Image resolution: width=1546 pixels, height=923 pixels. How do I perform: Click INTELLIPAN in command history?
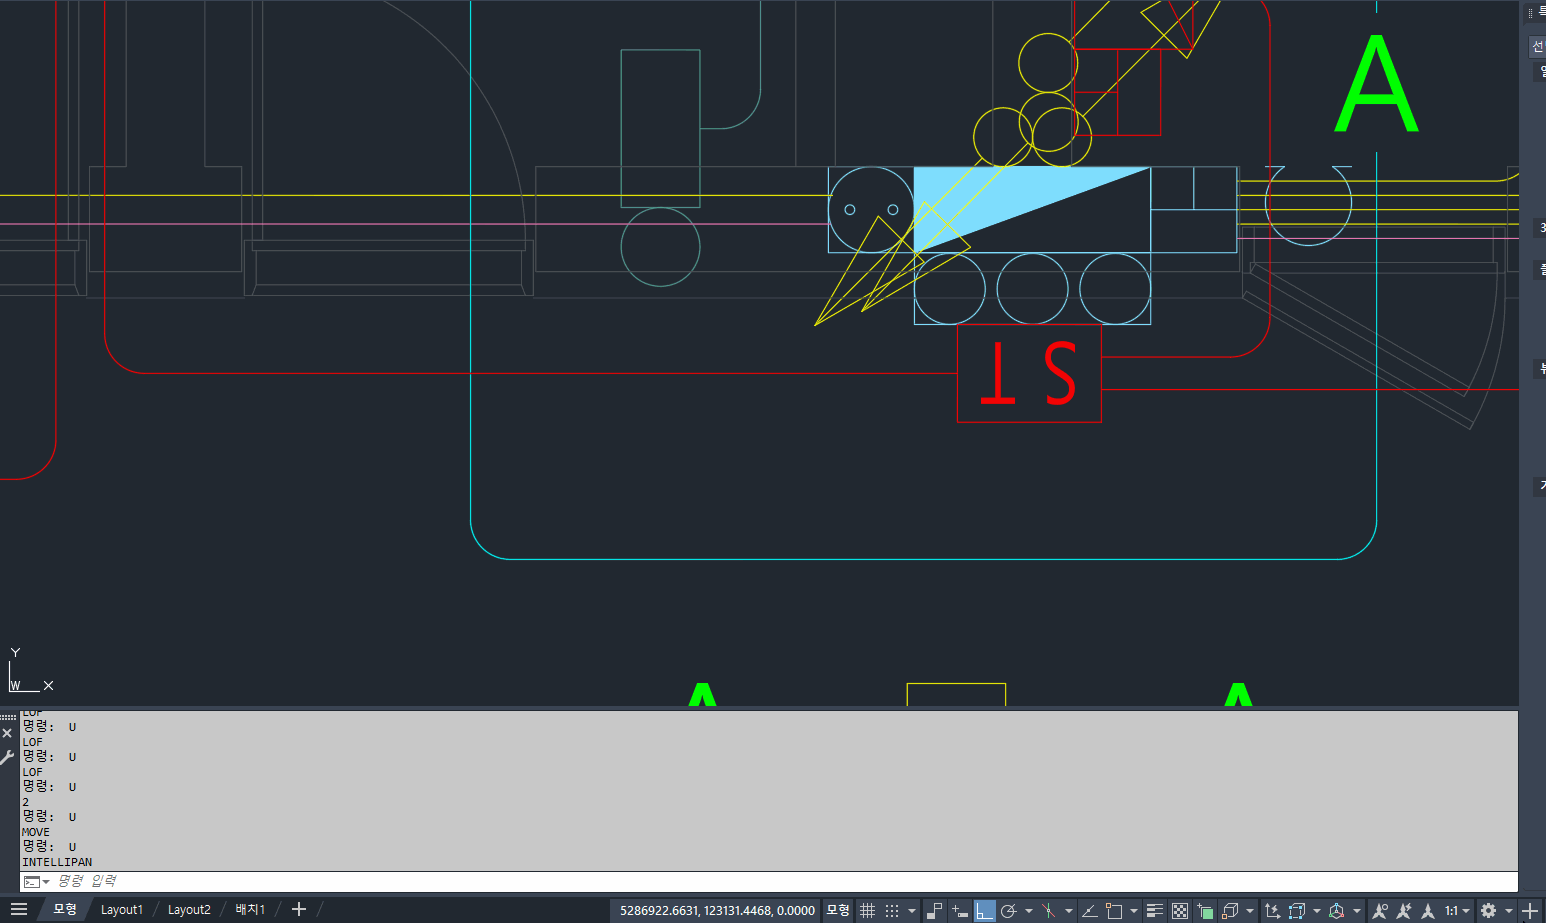(57, 862)
